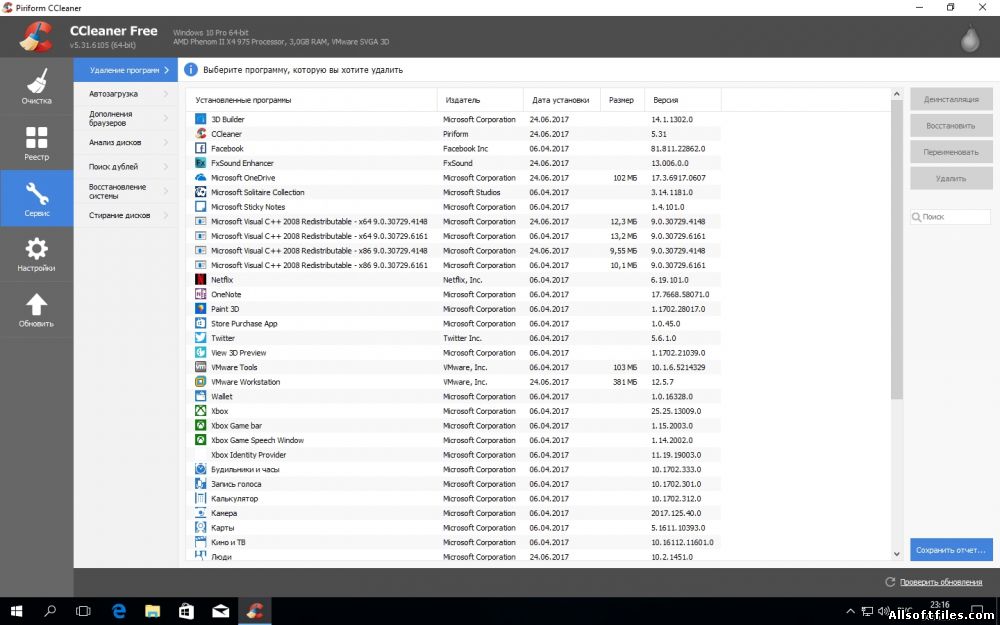Select the Xbox Game bar row
This screenshot has height=625, width=1000.
453,425
